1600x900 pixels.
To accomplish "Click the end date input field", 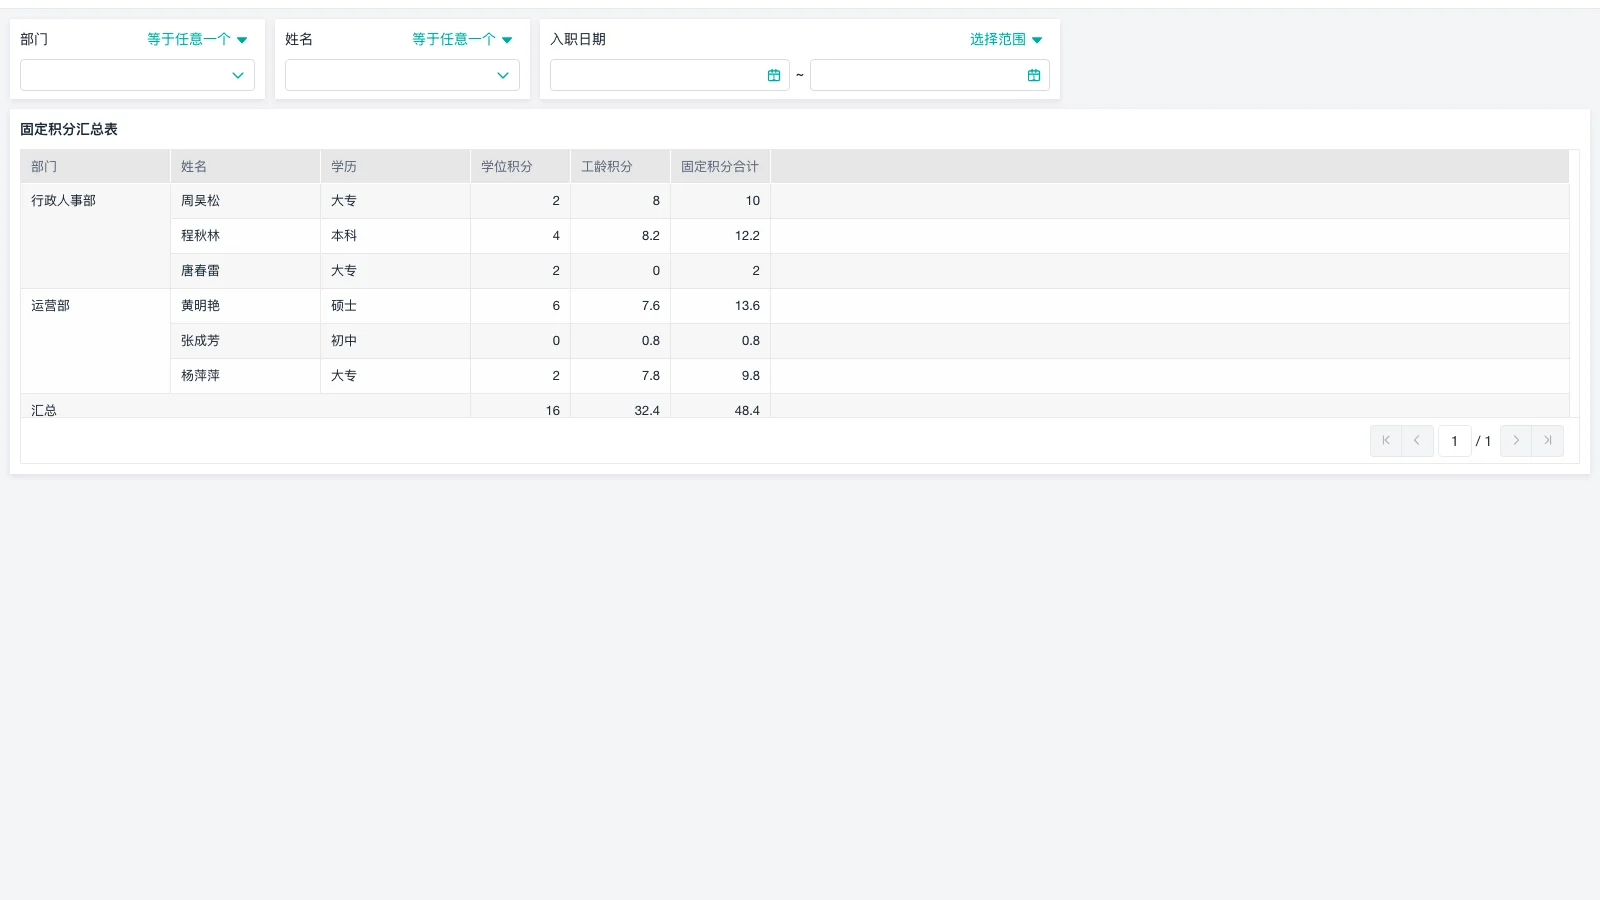I will 917,75.
